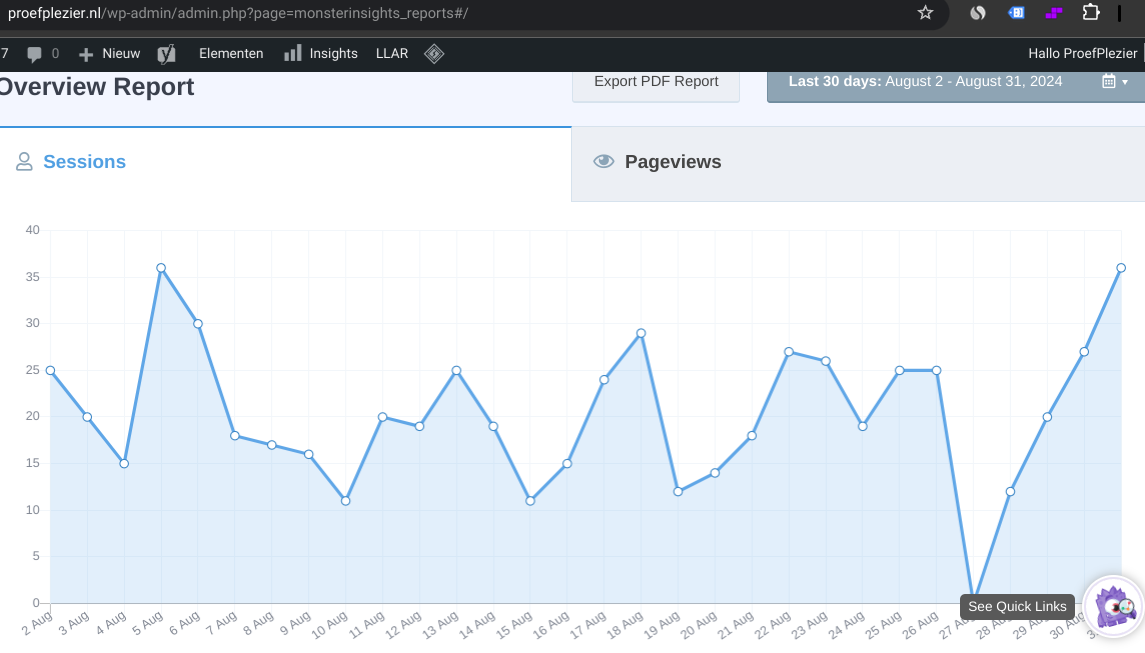Click the 18 Aug data point at 29
The width and height of the screenshot is (1145, 653).
tap(641, 333)
